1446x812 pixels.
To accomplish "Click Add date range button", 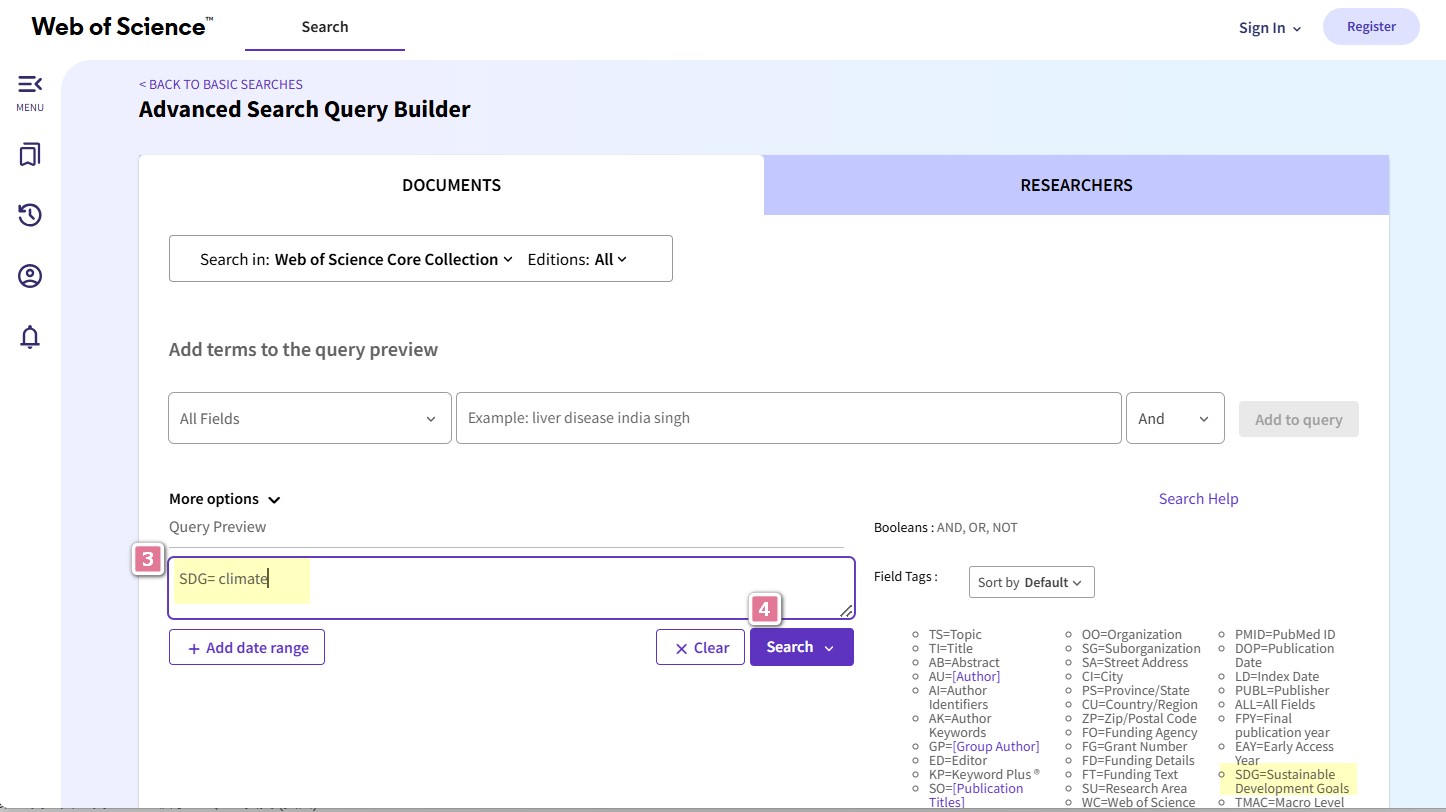I will (x=247, y=647).
